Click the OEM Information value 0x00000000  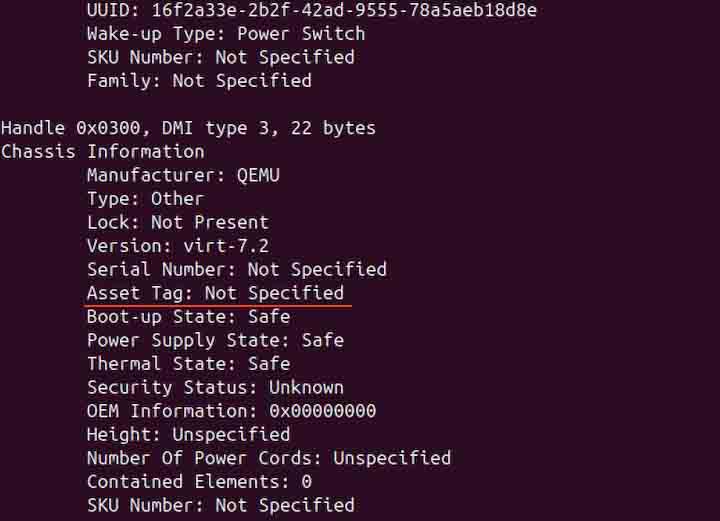coord(322,411)
